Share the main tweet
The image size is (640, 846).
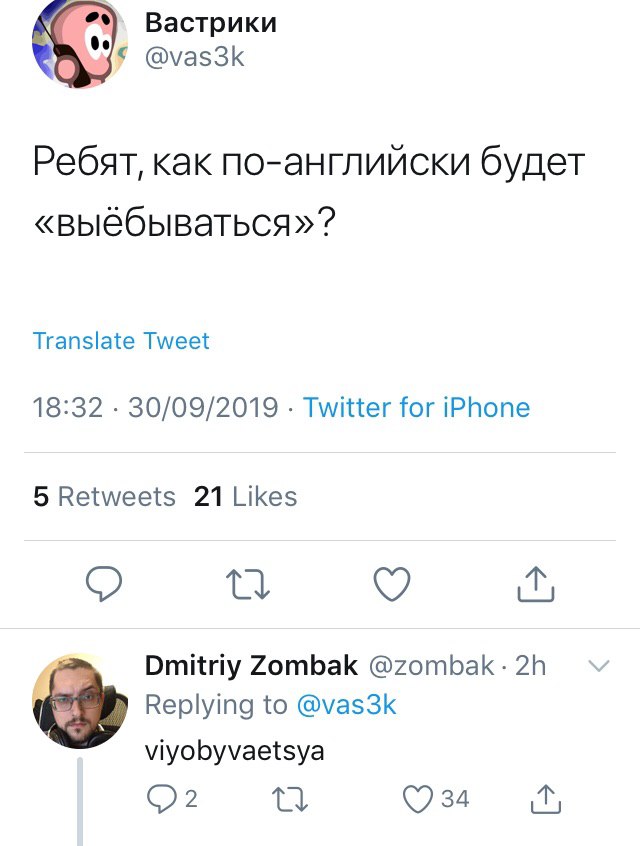pyautogui.click(x=535, y=584)
